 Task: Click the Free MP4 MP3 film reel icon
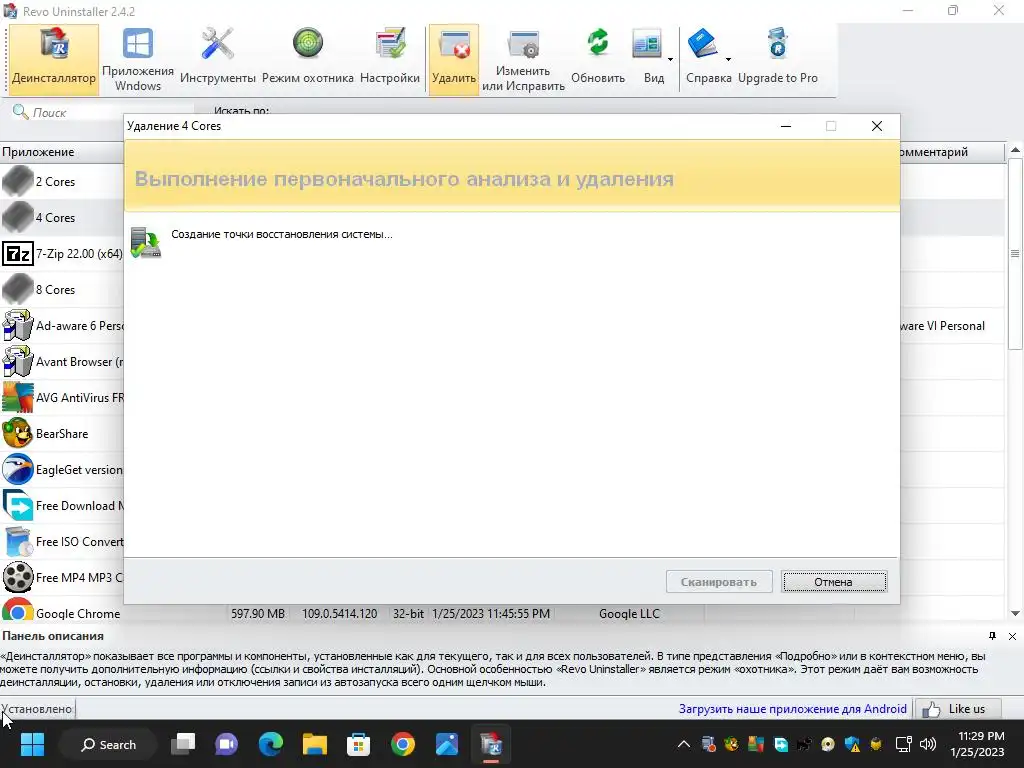point(18,577)
